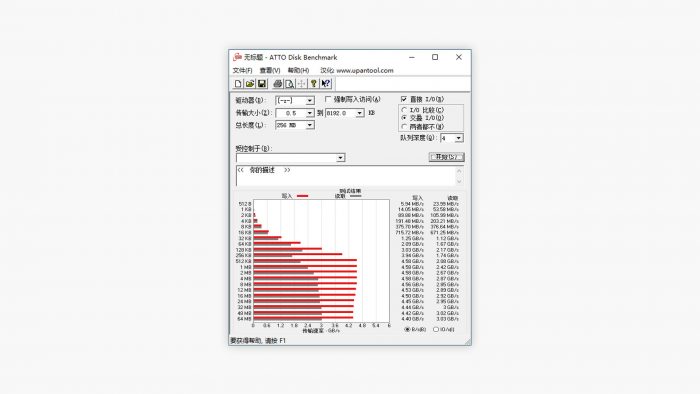
Task: Open the 帮助(H) menu
Action: (298, 71)
